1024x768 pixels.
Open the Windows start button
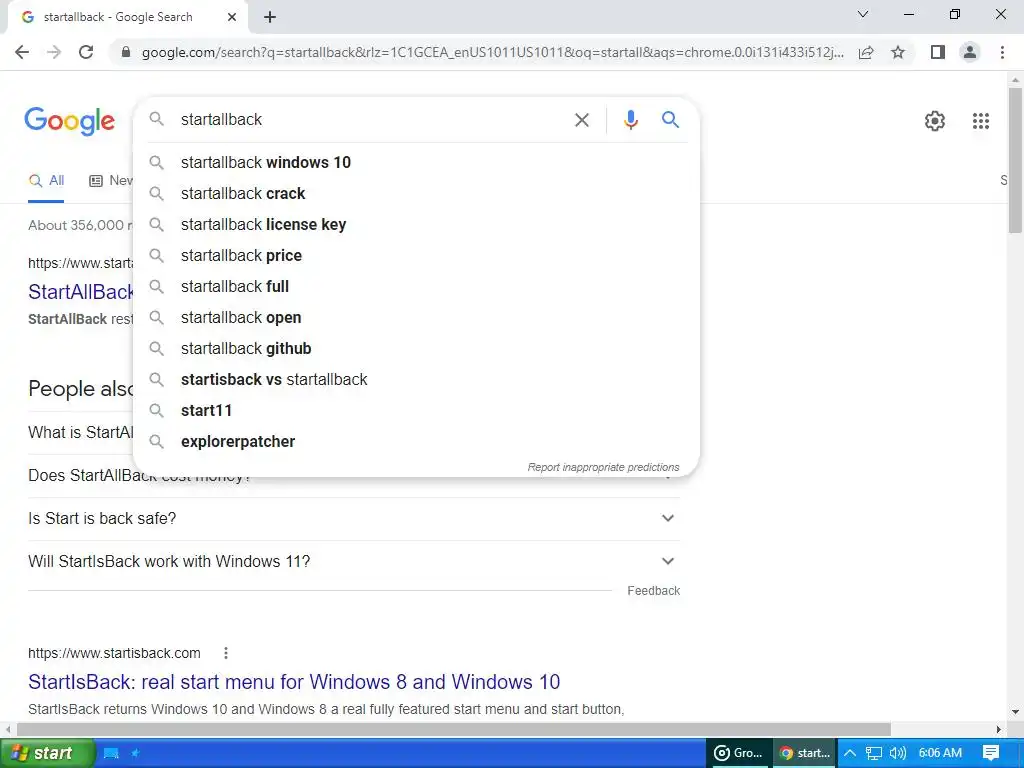(x=47, y=753)
